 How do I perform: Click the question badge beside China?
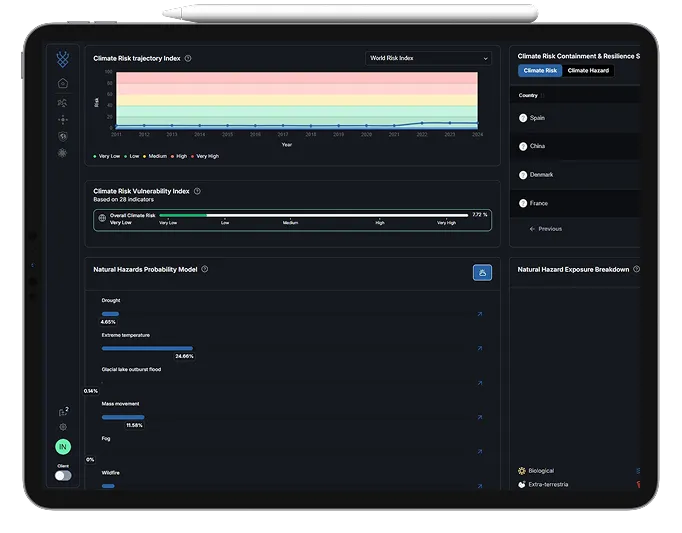coord(523,147)
